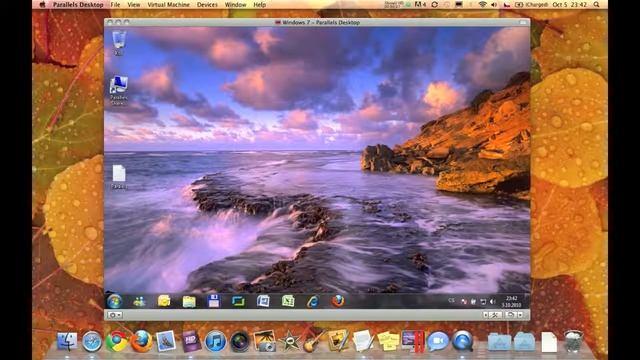
Task: Launch QuickTime Player from the Dock
Action: tap(462, 341)
